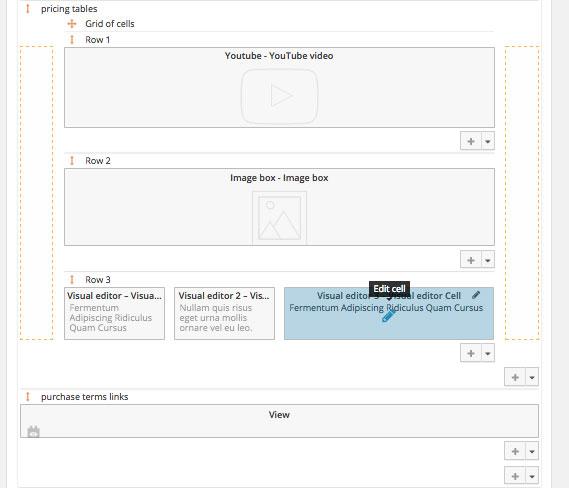
Task: Click the add button below Row 2
Action: [471, 260]
